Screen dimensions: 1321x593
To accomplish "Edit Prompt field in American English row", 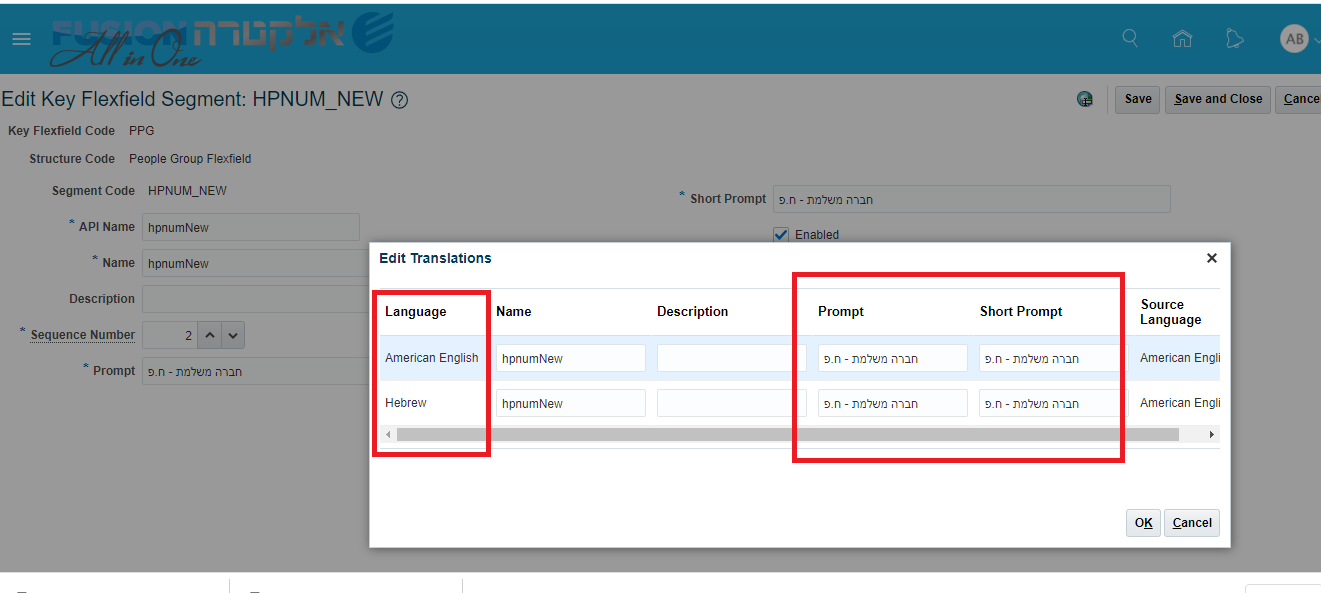I will click(892, 358).
